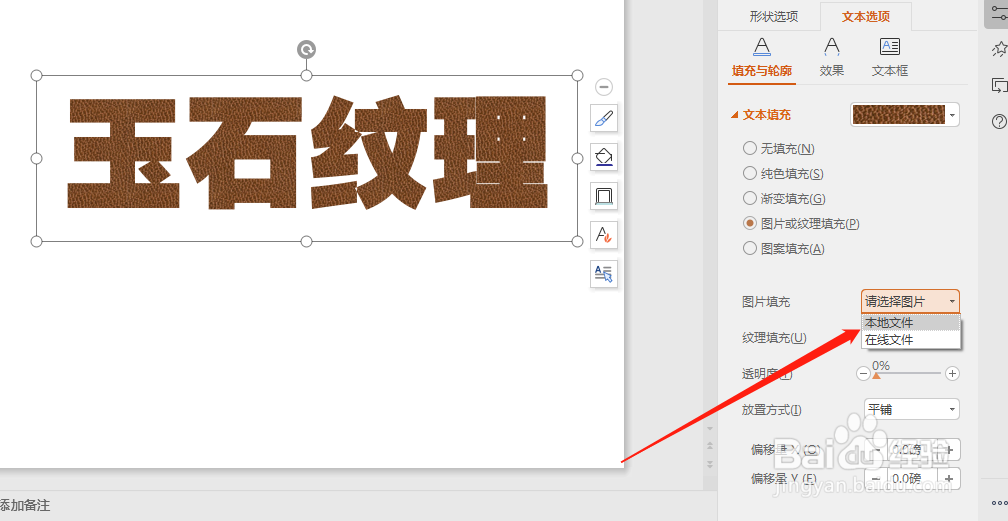Decrease transparency with the minus button

863,374
